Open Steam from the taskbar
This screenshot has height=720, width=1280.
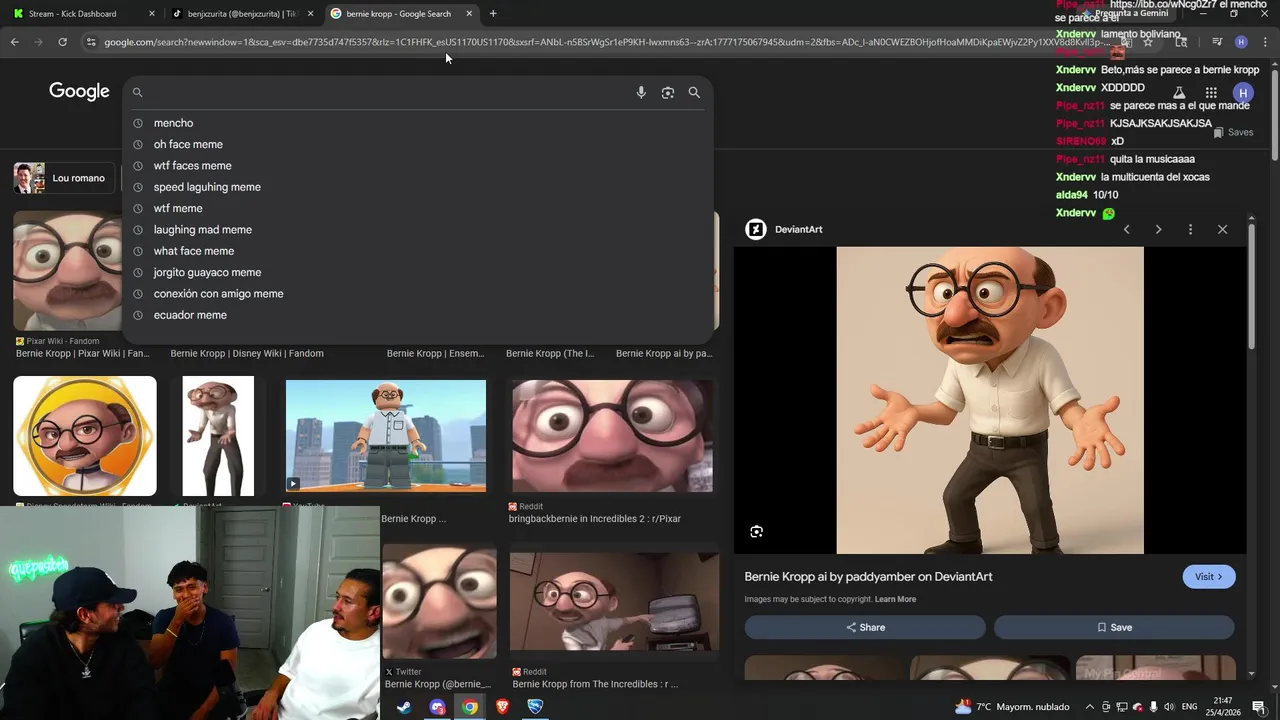tap(404, 707)
